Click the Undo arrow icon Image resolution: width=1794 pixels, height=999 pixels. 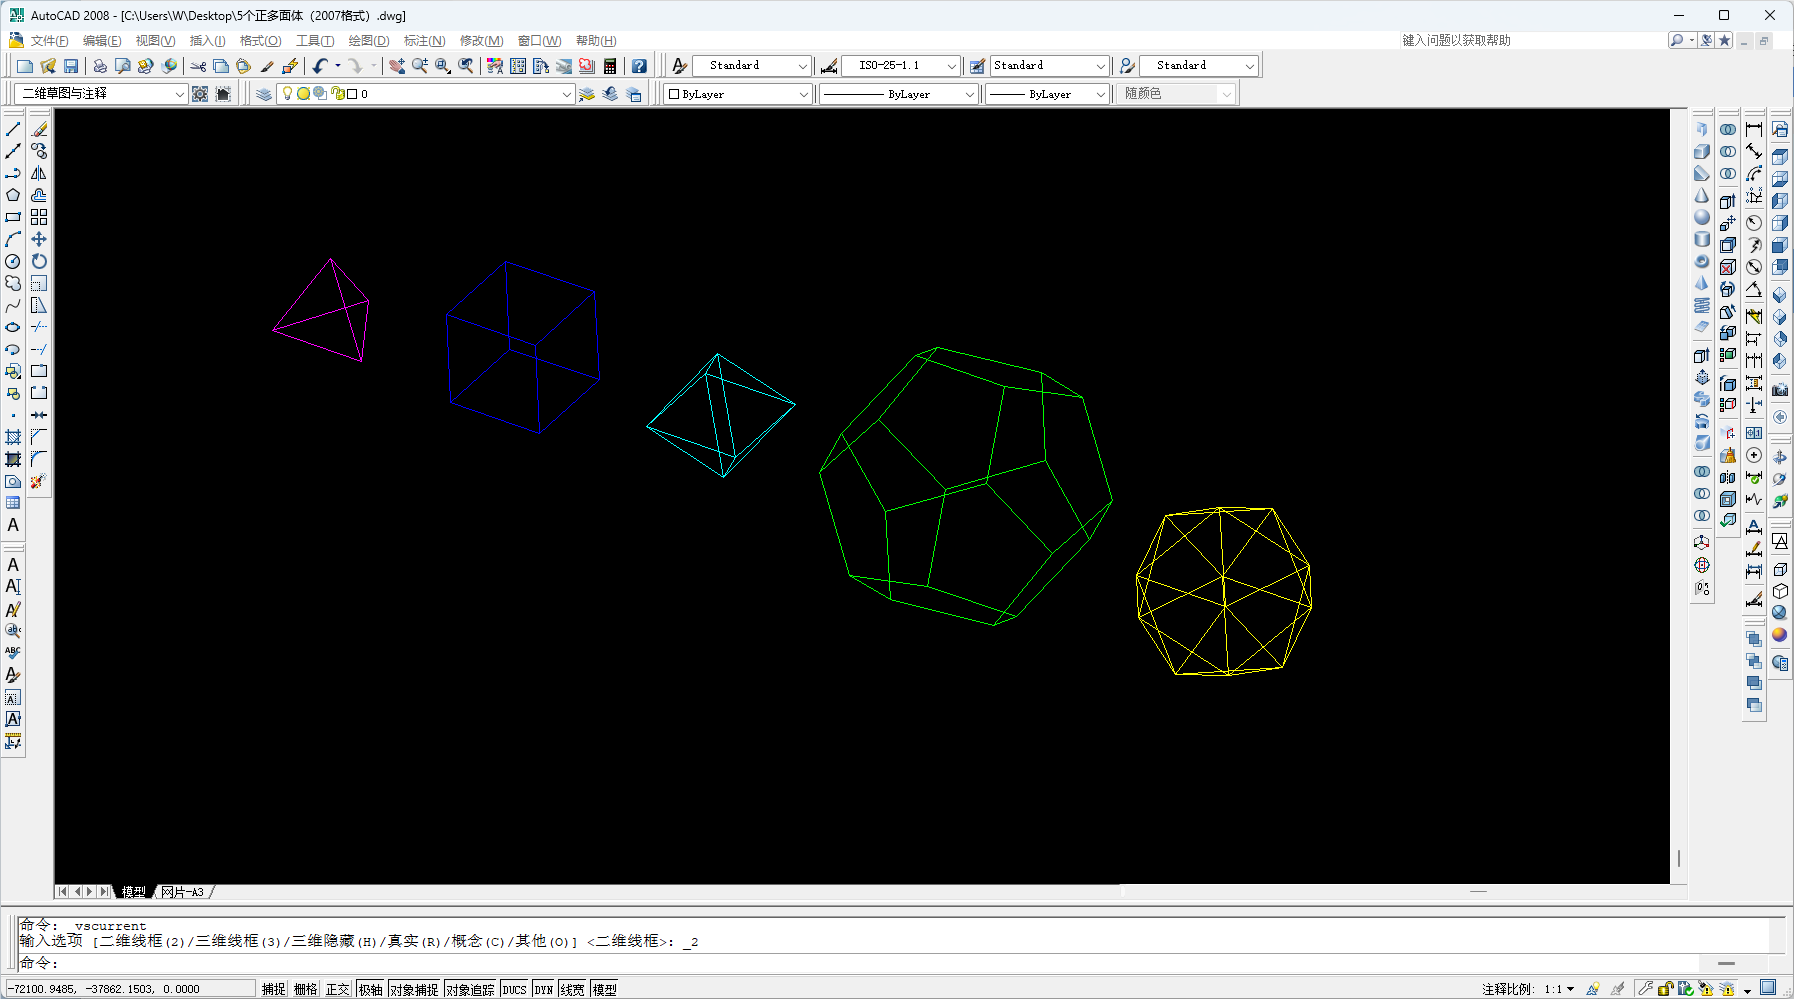pos(320,66)
